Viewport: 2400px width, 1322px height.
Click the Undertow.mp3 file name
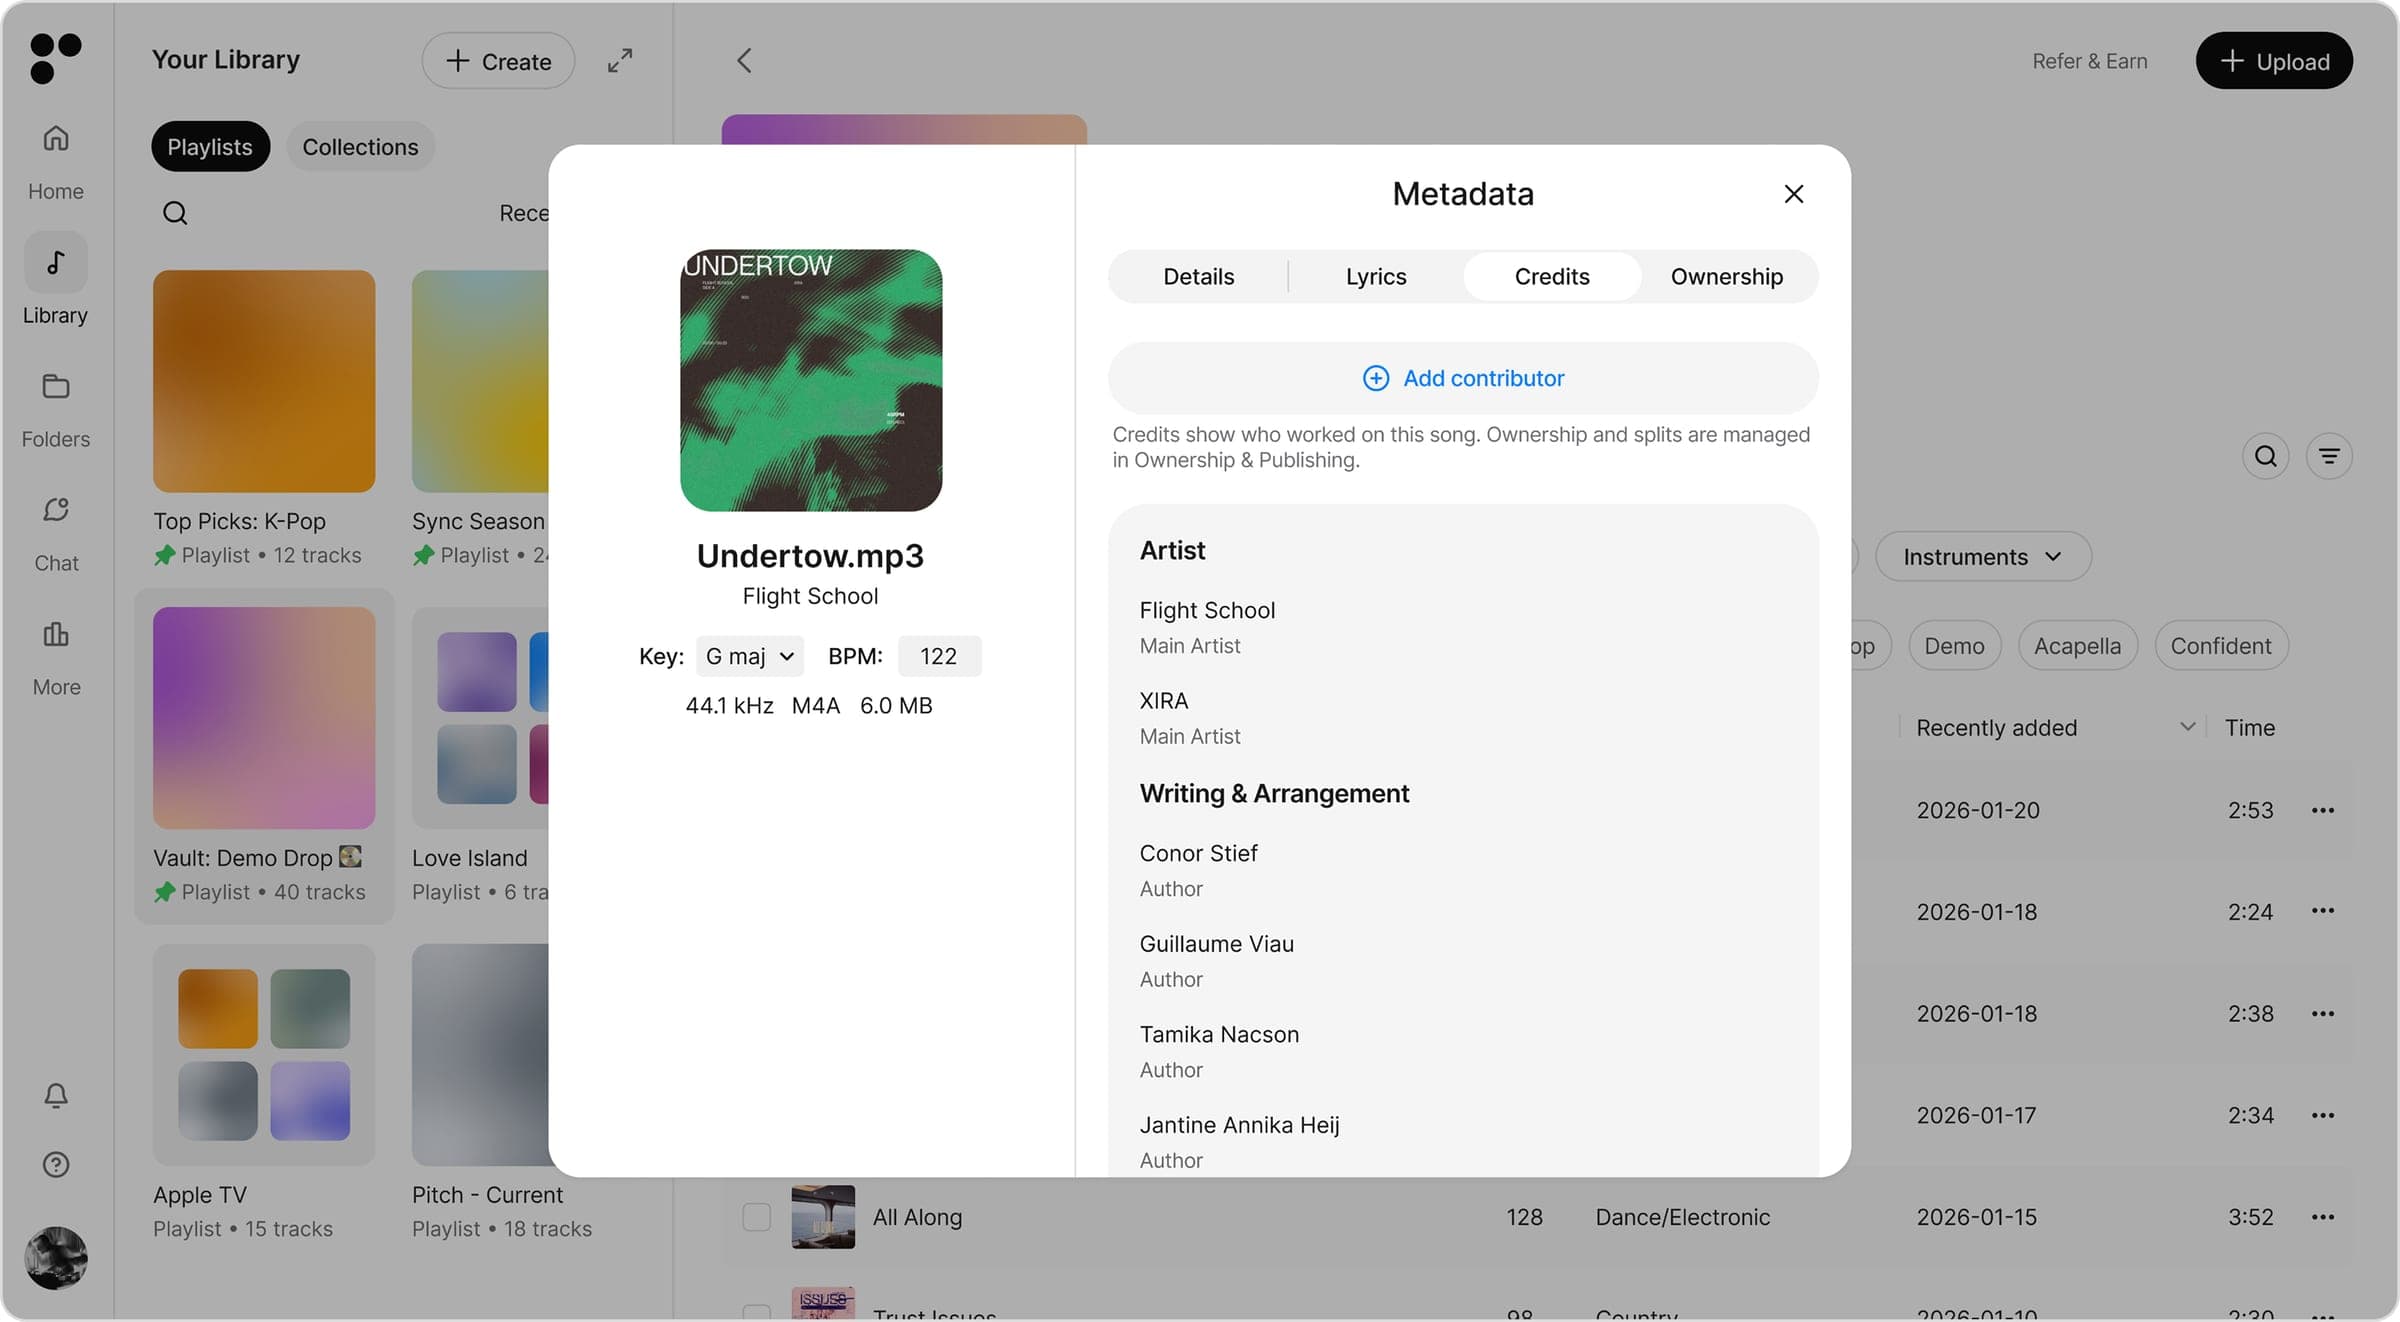click(x=811, y=556)
